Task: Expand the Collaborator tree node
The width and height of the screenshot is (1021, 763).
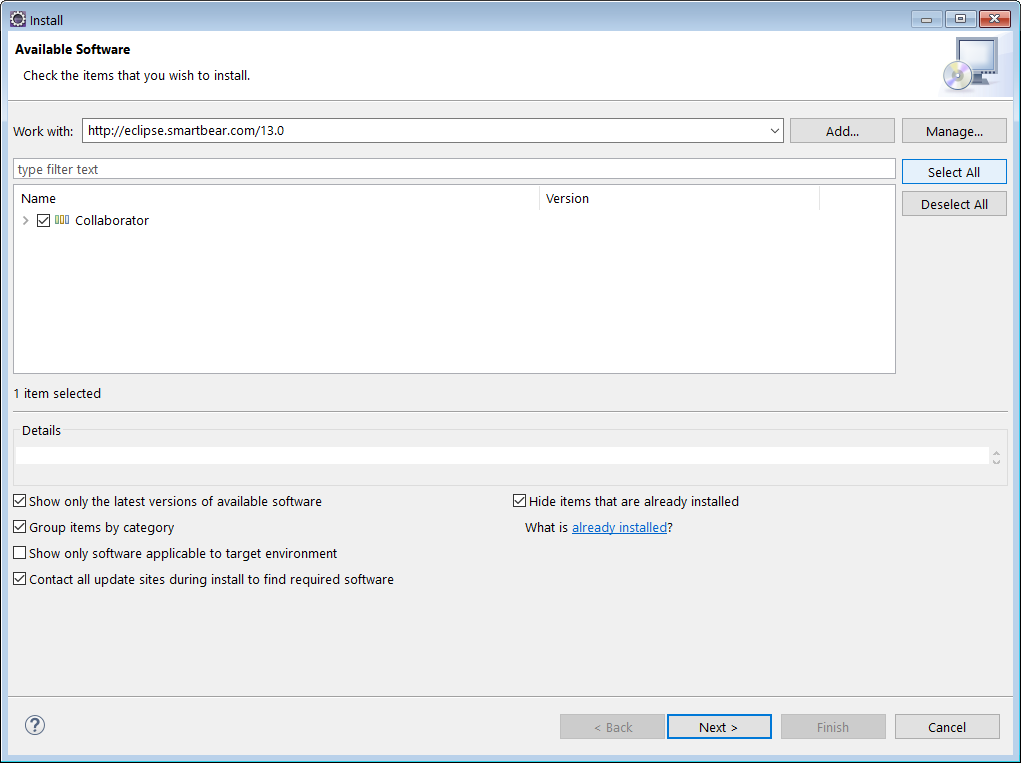Action: point(26,220)
